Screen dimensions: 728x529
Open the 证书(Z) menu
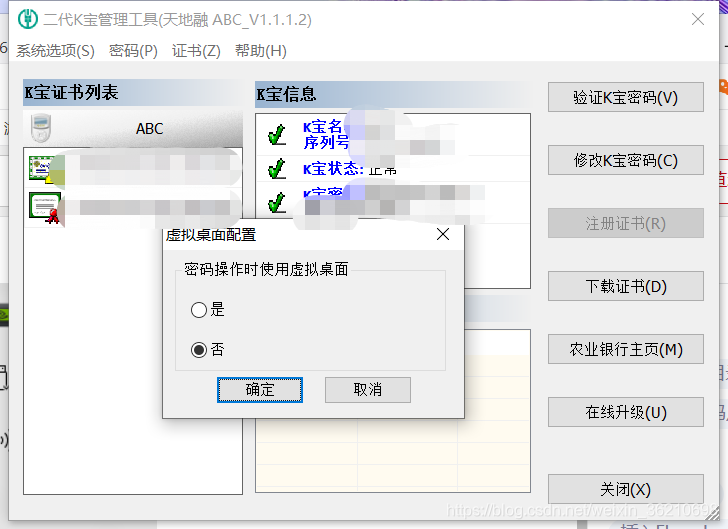pos(196,51)
